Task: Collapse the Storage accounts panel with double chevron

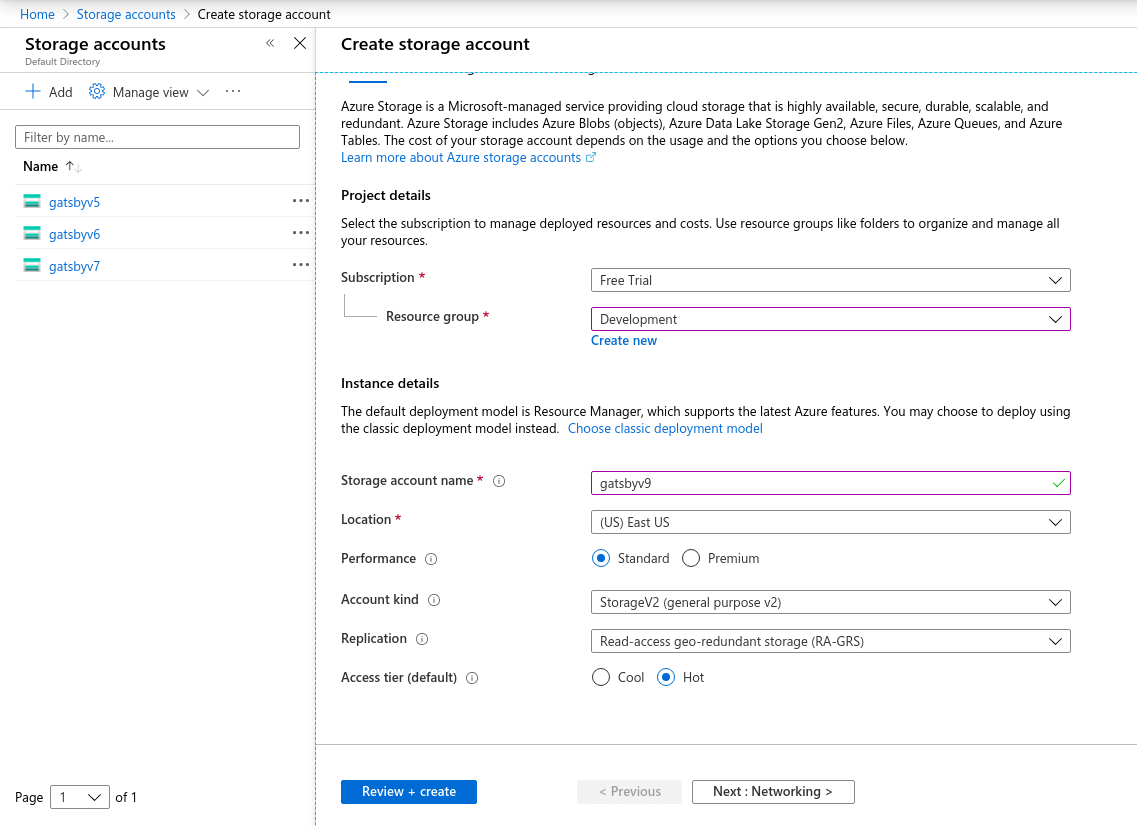Action: click(270, 44)
